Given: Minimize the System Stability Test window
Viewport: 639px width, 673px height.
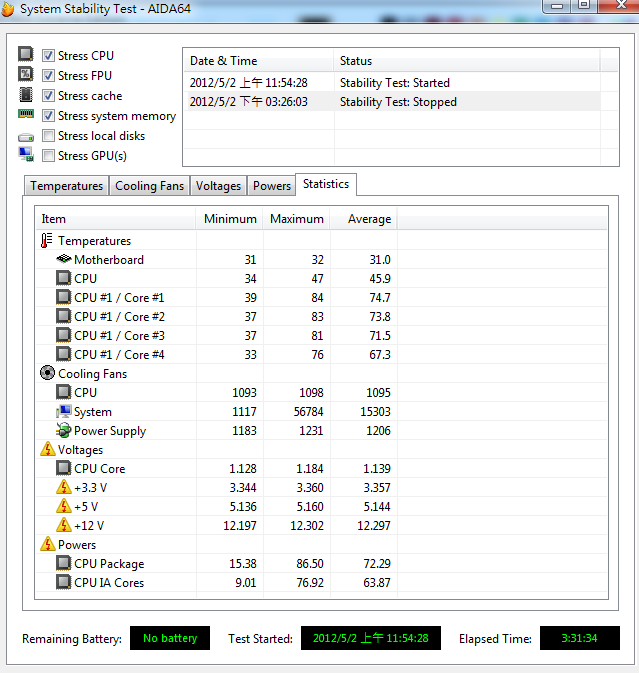Looking at the screenshot, I should [557, 6].
